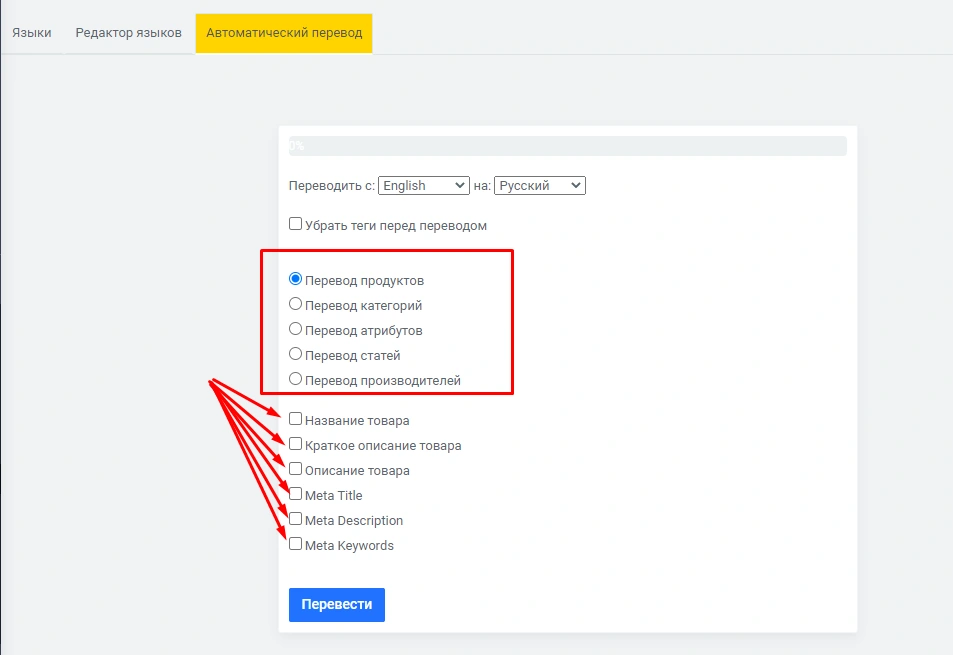Choose the Перевод категорий radio option
The image size is (953, 655).
coord(295,304)
